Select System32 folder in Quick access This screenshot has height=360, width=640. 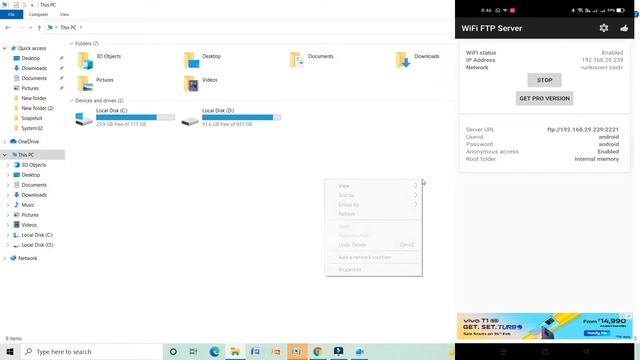[32, 128]
